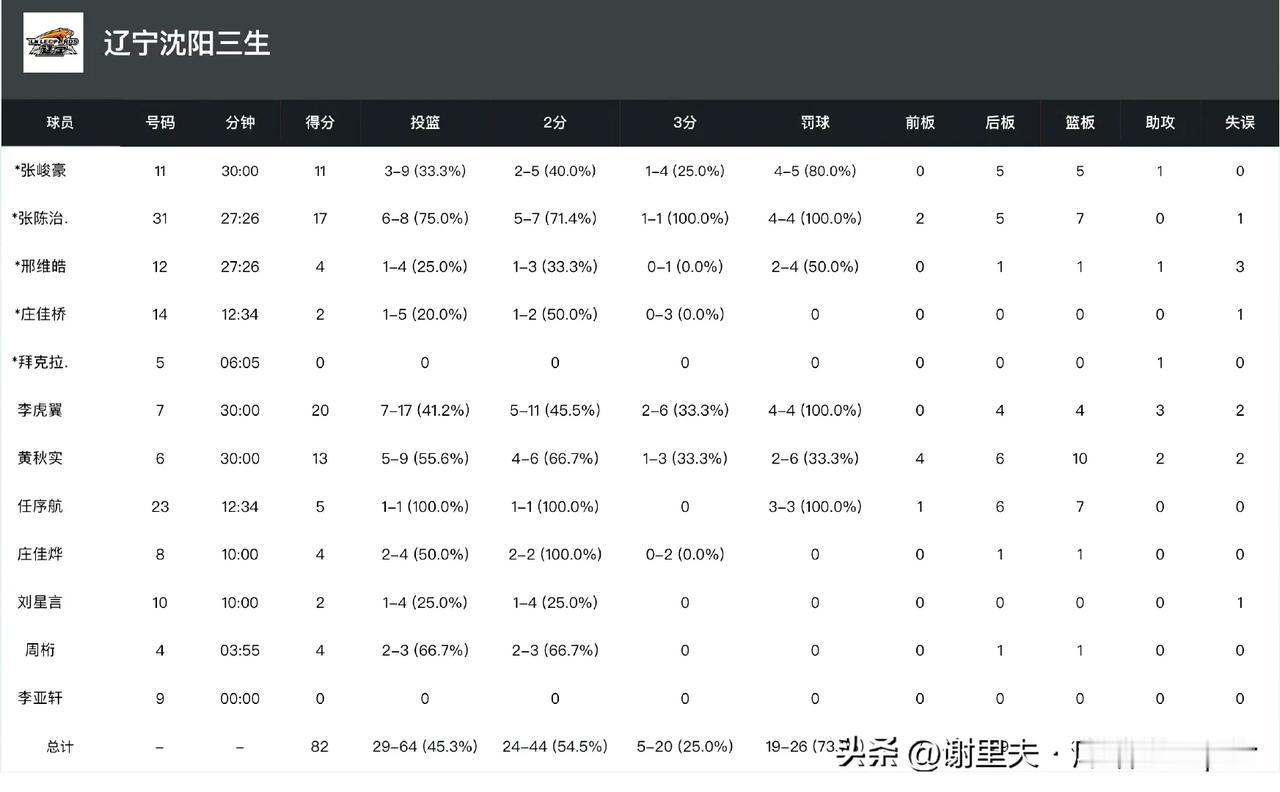
Task: Click player name *庄佳桥
Action: point(41,314)
